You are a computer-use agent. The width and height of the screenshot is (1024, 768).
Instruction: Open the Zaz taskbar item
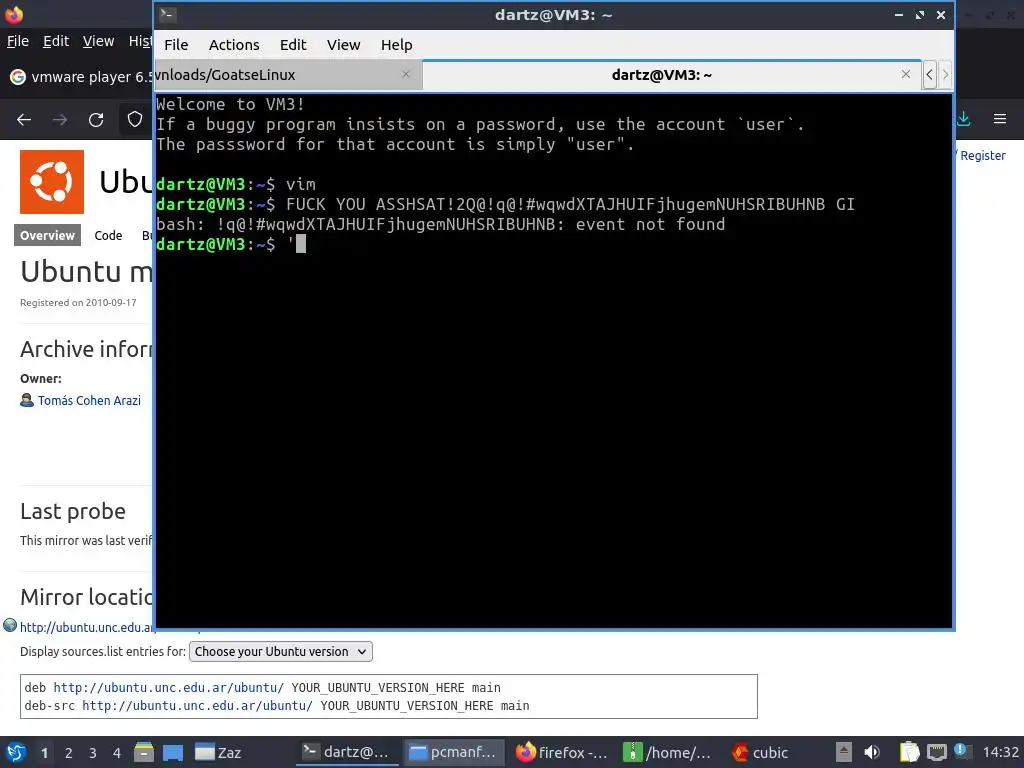pyautogui.click(x=218, y=752)
